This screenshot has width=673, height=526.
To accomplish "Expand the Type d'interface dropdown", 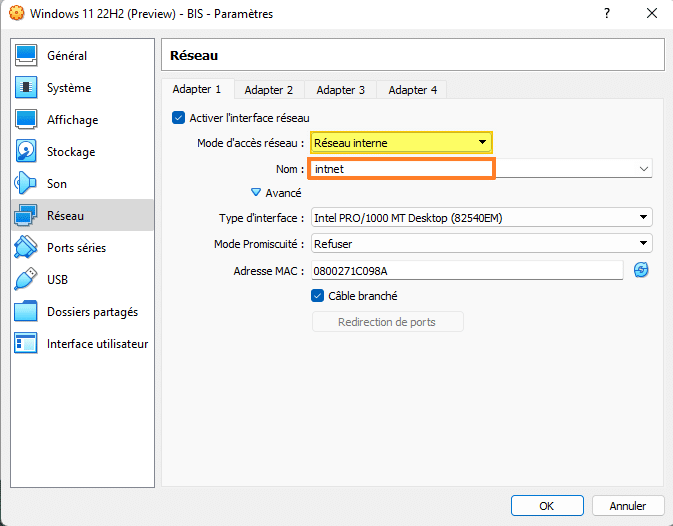I will (481, 217).
